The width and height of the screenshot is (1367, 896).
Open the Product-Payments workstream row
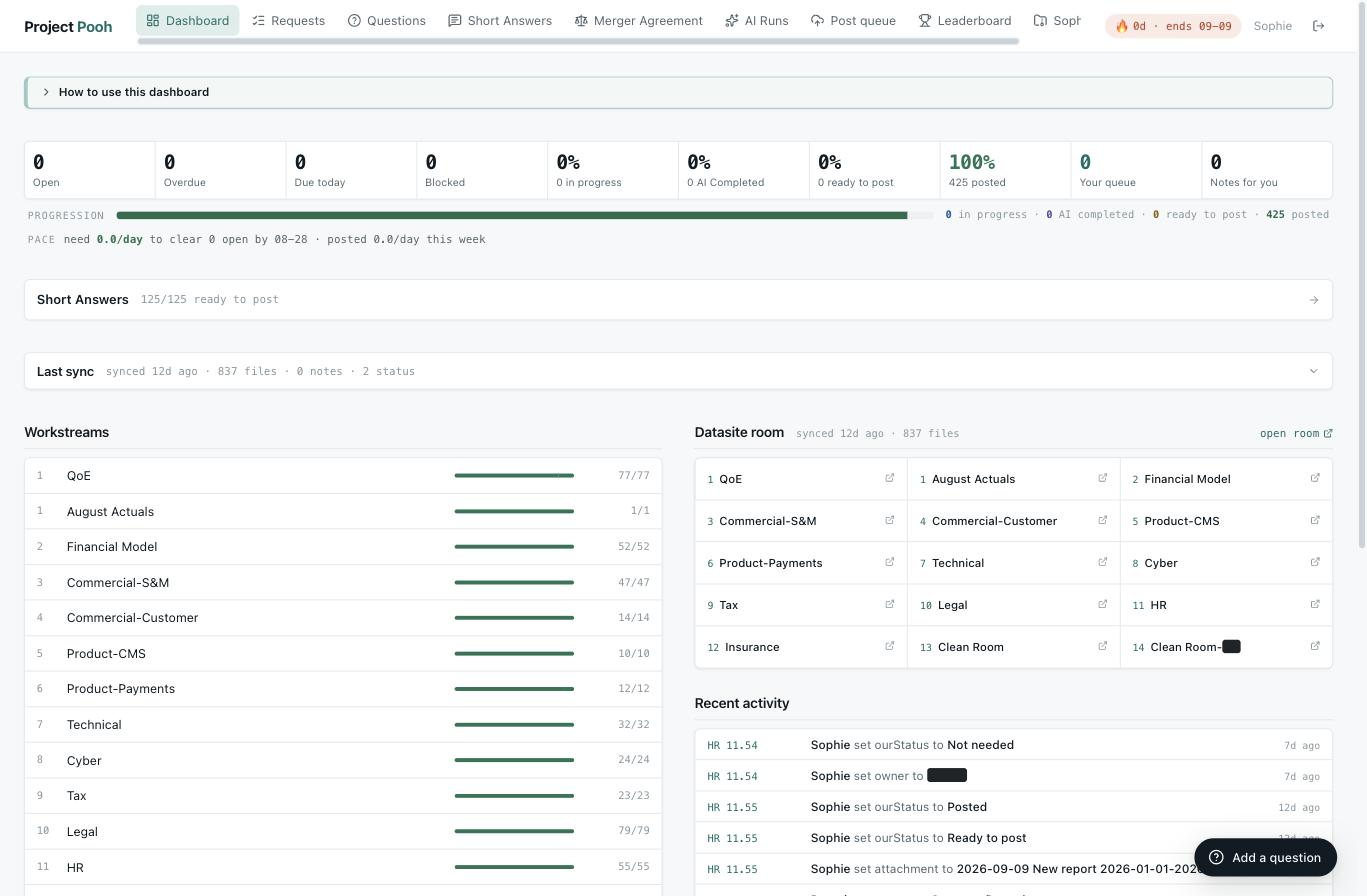tap(343, 689)
